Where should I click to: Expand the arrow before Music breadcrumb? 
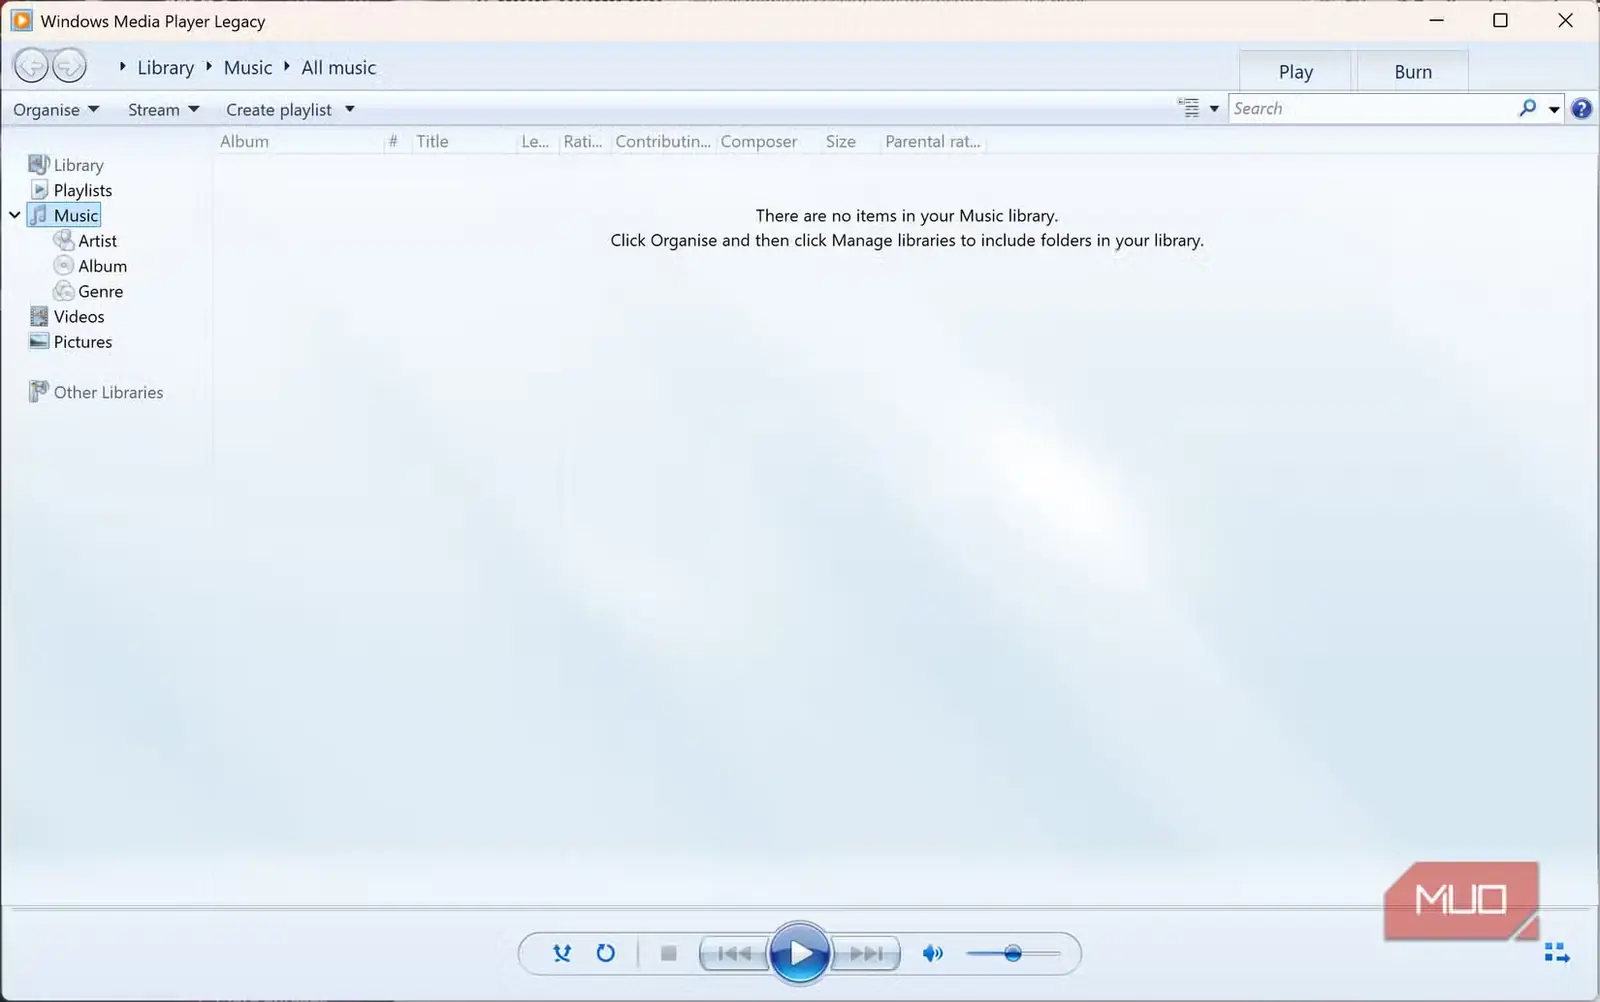[x=209, y=67]
